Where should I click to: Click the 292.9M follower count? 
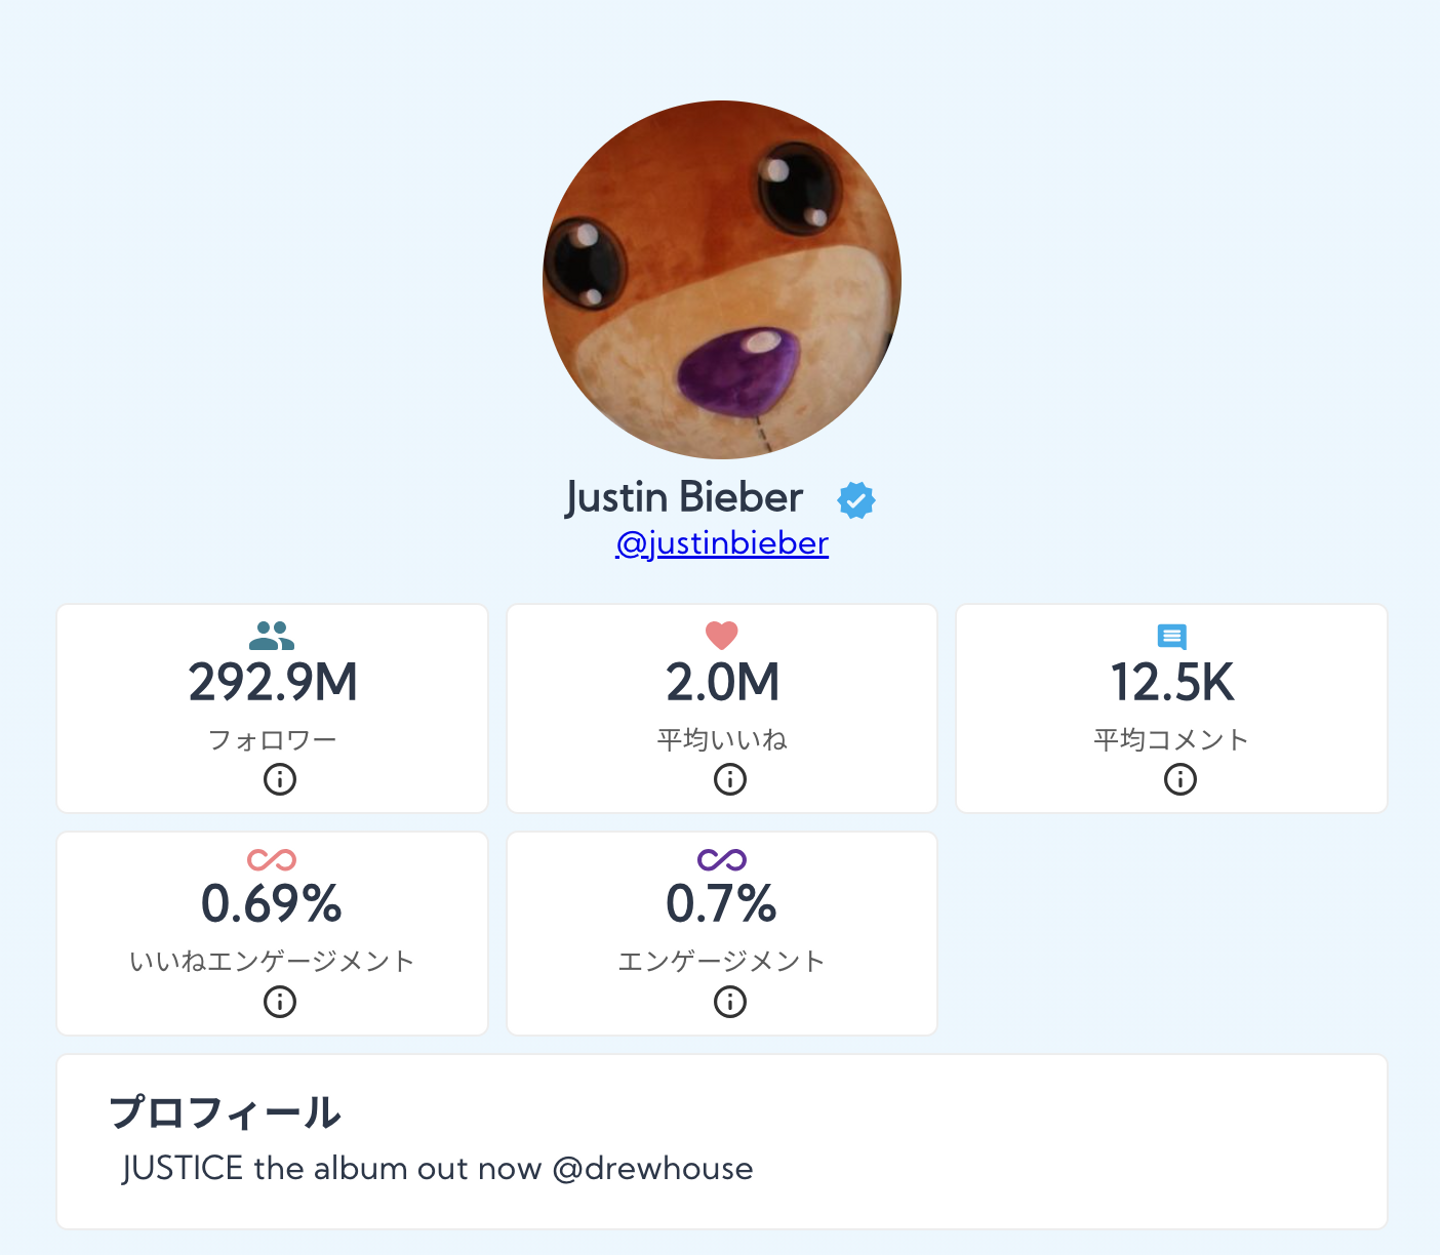(x=272, y=683)
